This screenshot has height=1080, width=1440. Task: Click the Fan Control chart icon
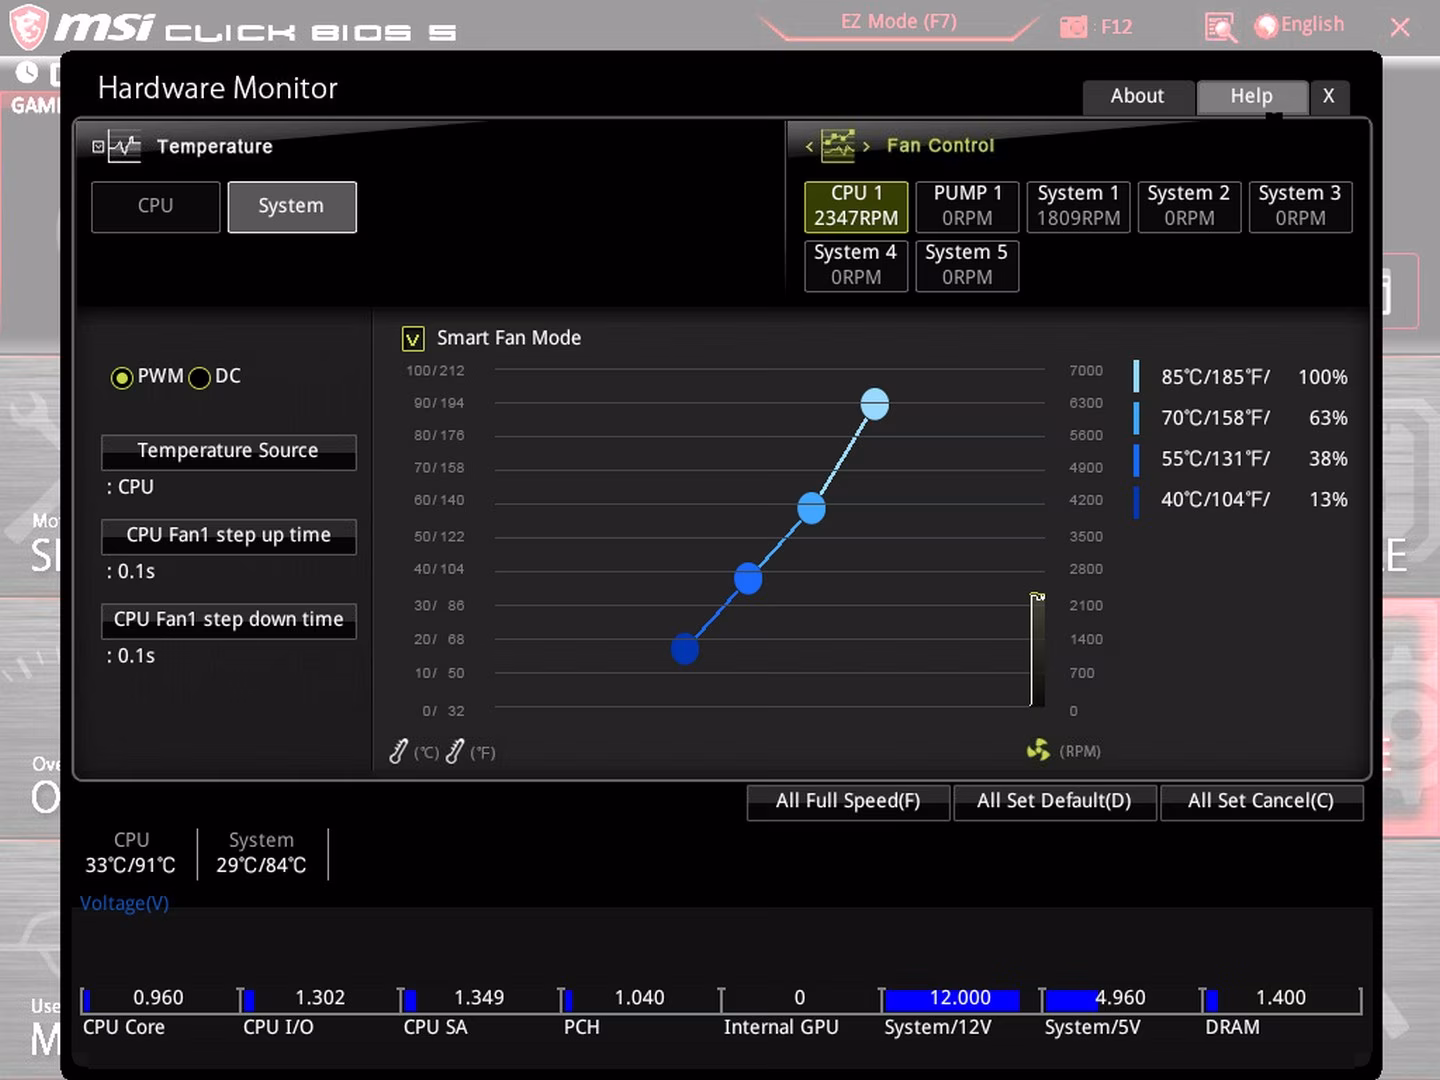(838, 146)
